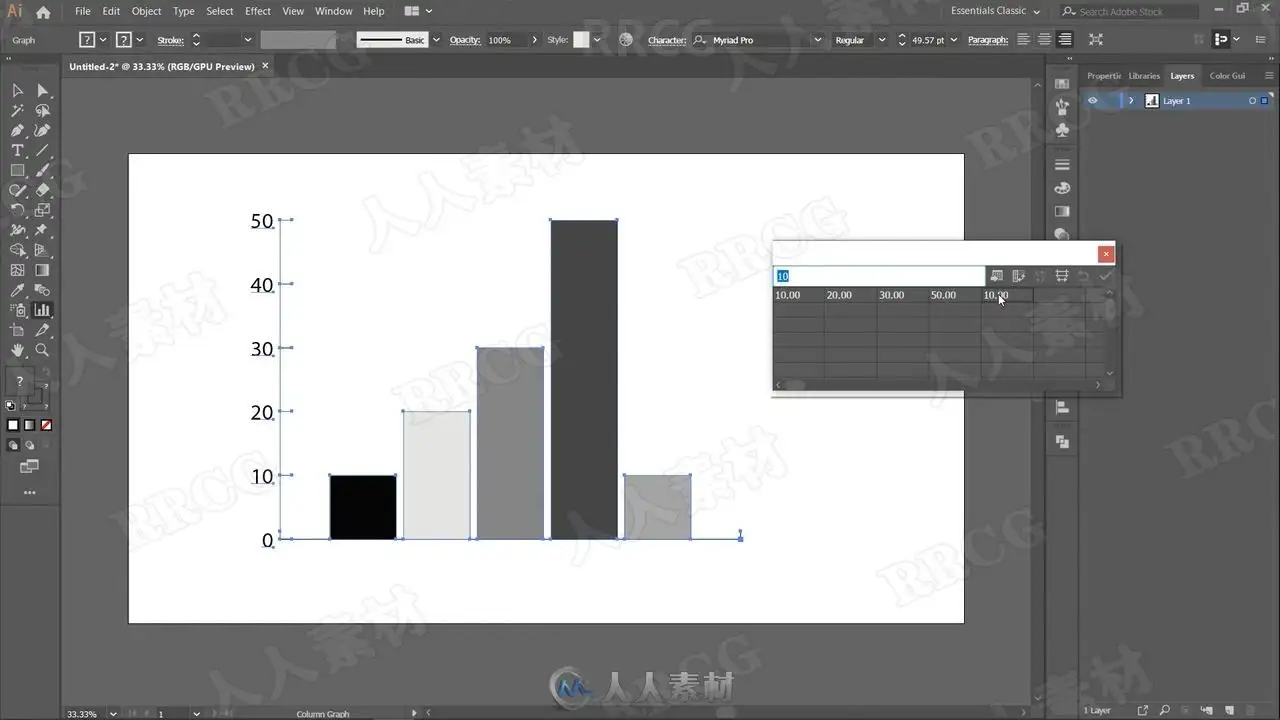
Task: Choose the Hand tool
Action: coord(17,350)
